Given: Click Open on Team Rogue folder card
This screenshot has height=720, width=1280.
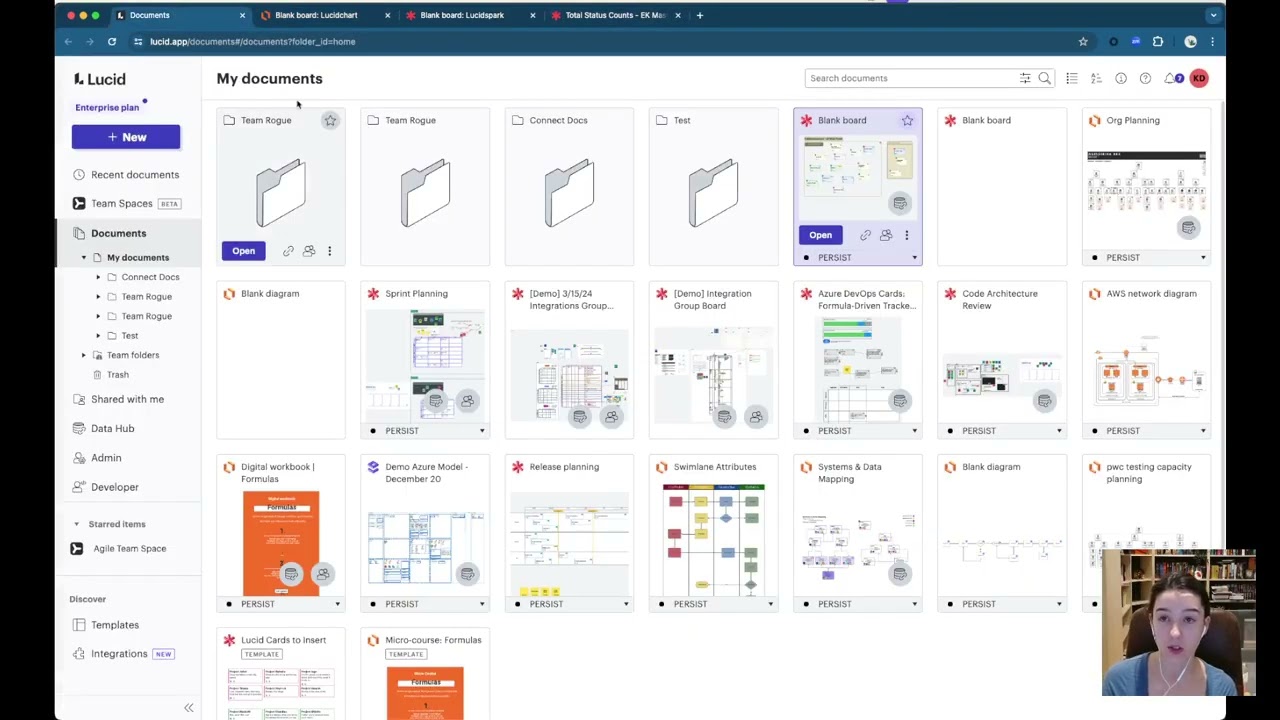Looking at the screenshot, I should tap(243, 251).
